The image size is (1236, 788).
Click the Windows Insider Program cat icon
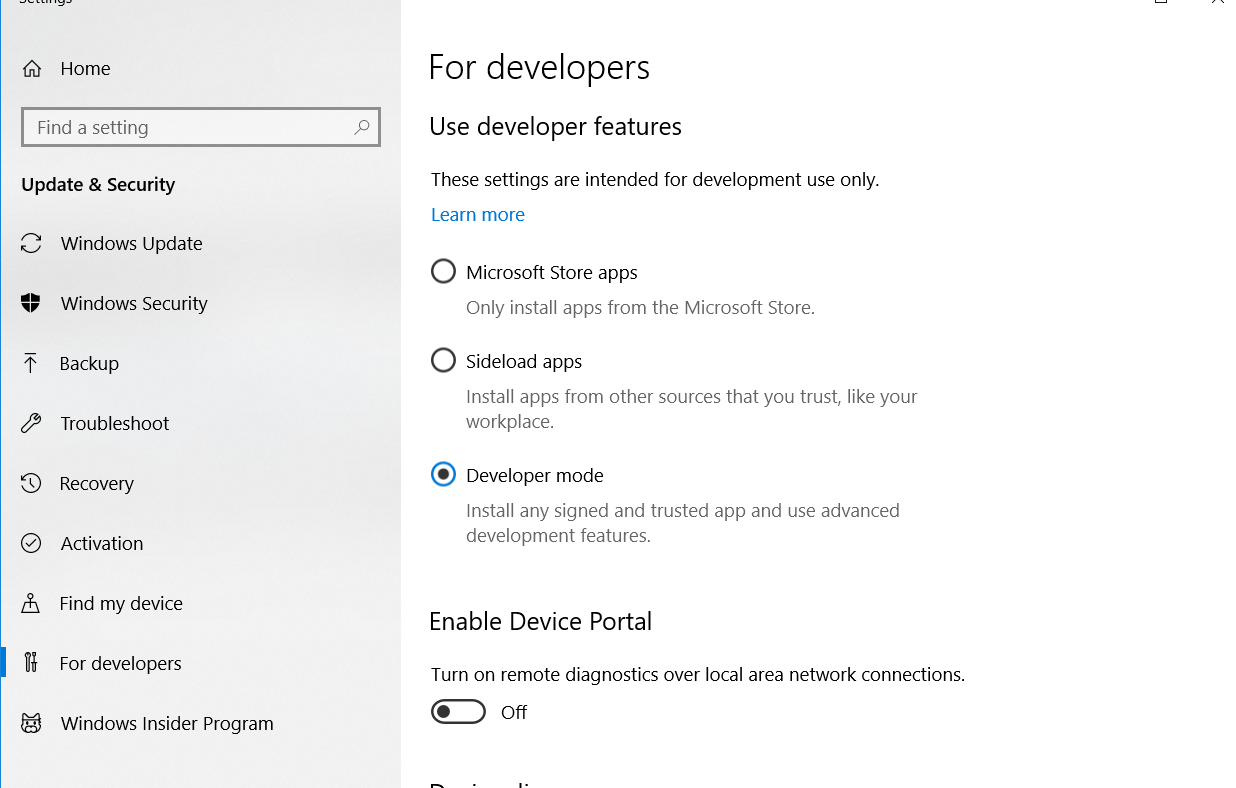coord(31,723)
